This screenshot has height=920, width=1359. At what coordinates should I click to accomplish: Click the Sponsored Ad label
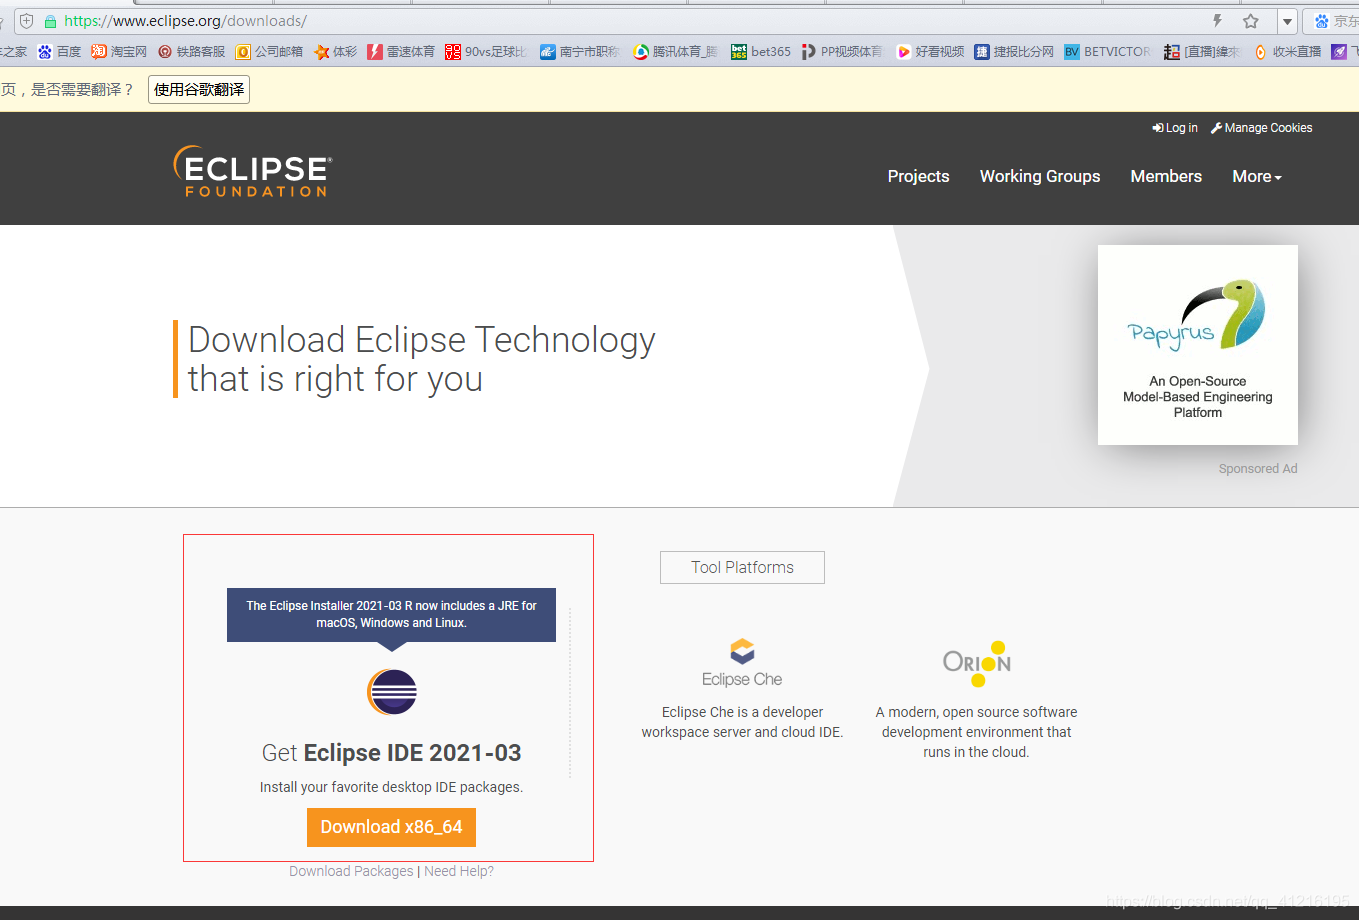[1258, 468]
